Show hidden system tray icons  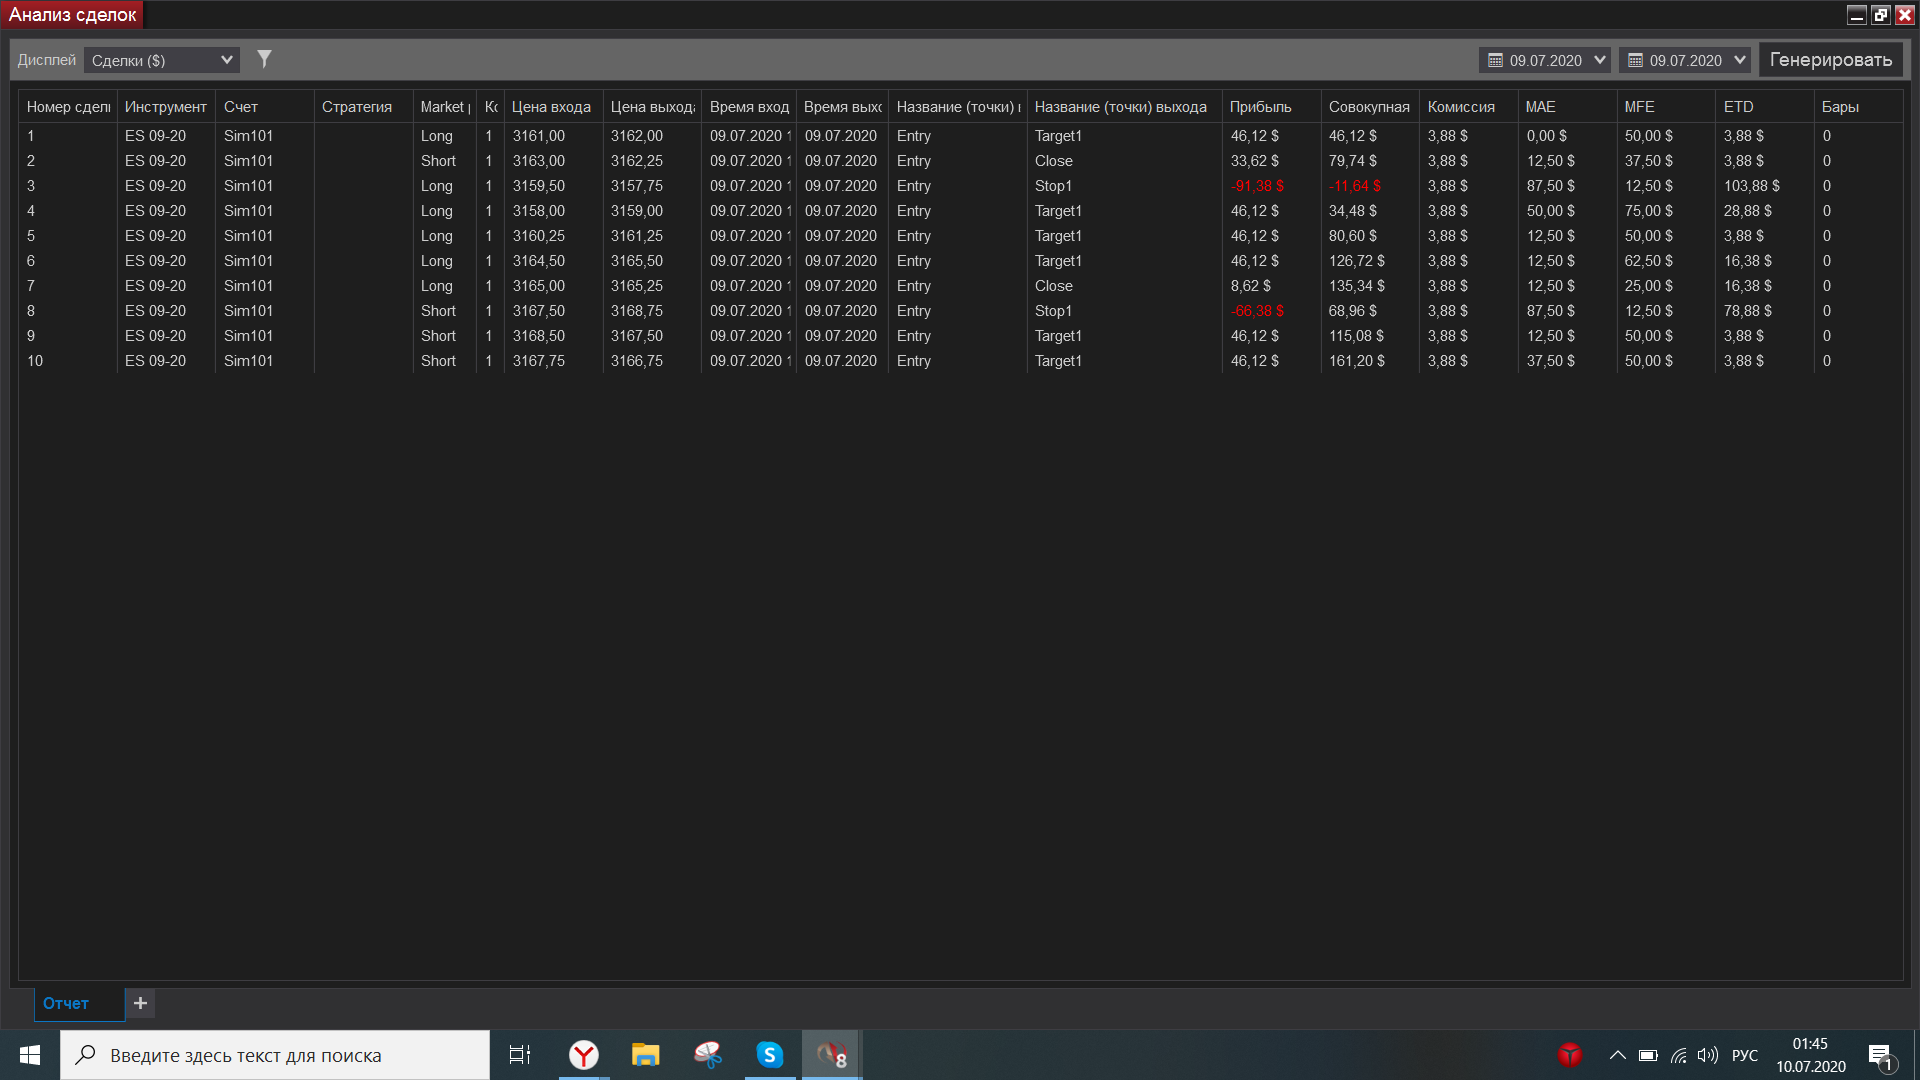[1617, 1055]
